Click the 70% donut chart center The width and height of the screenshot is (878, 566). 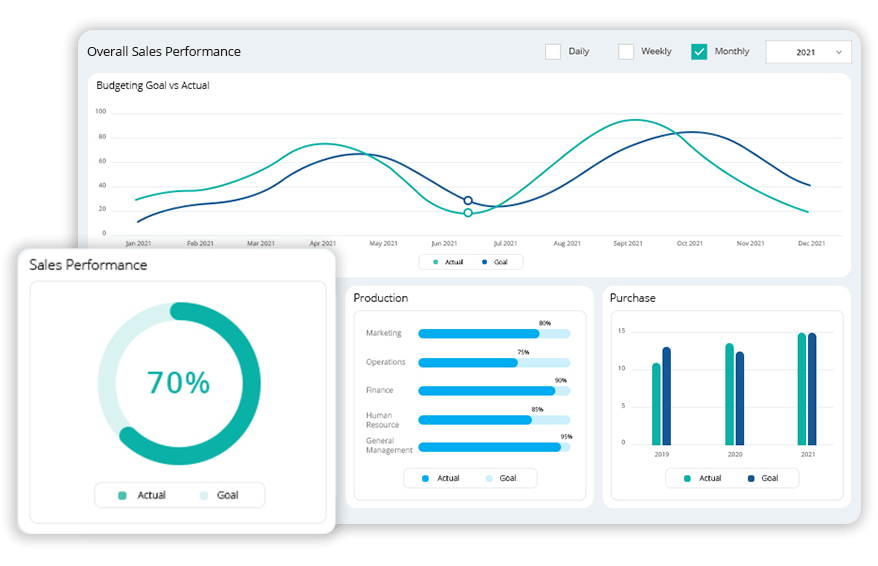coord(179,383)
